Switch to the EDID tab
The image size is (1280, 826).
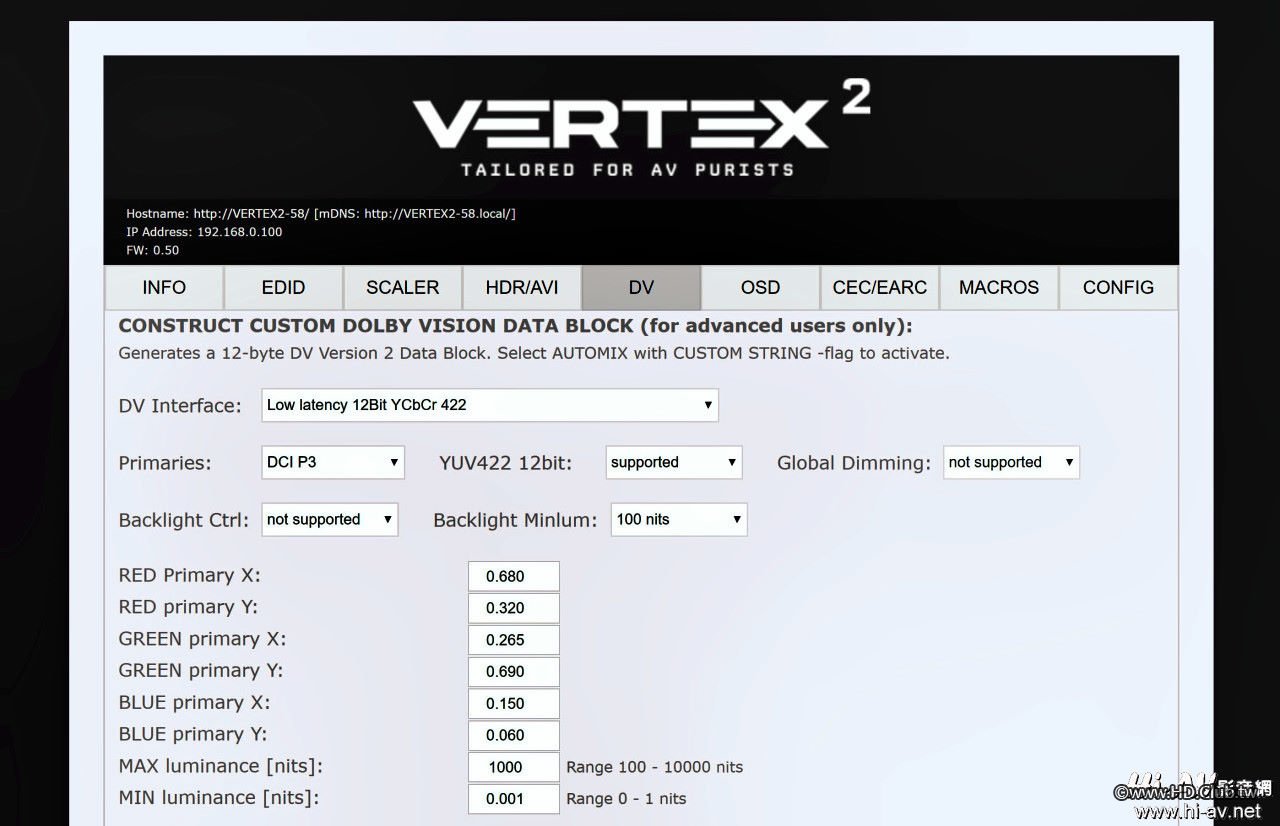pos(283,287)
